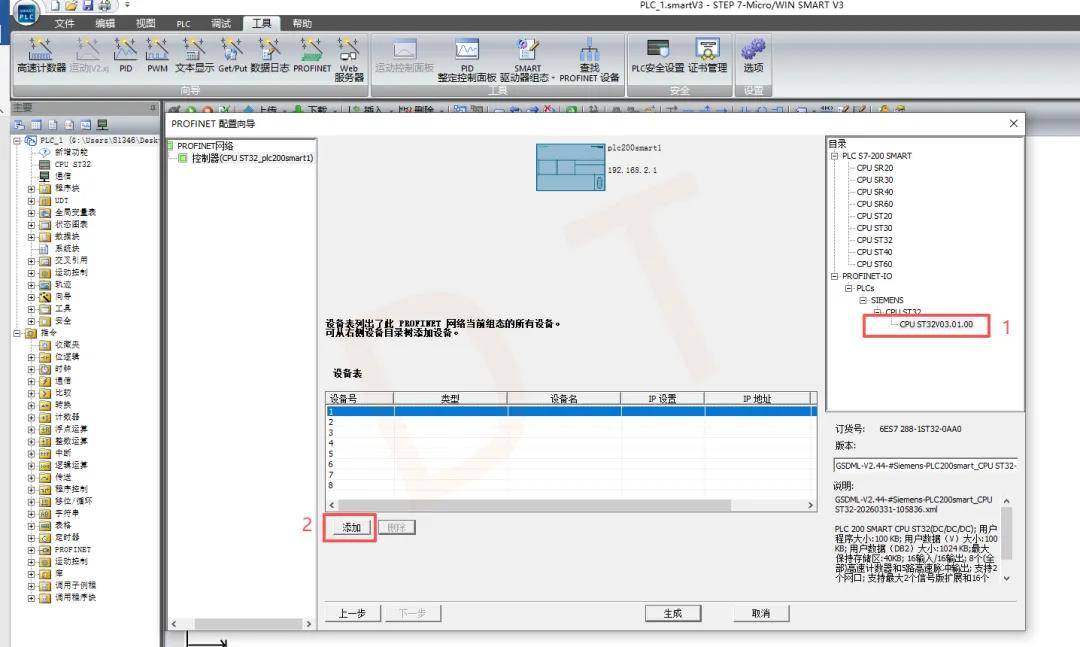Expand the 程序块 node in project tree
Image resolution: width=1080 pixels, height=647 pixels.
31,189
